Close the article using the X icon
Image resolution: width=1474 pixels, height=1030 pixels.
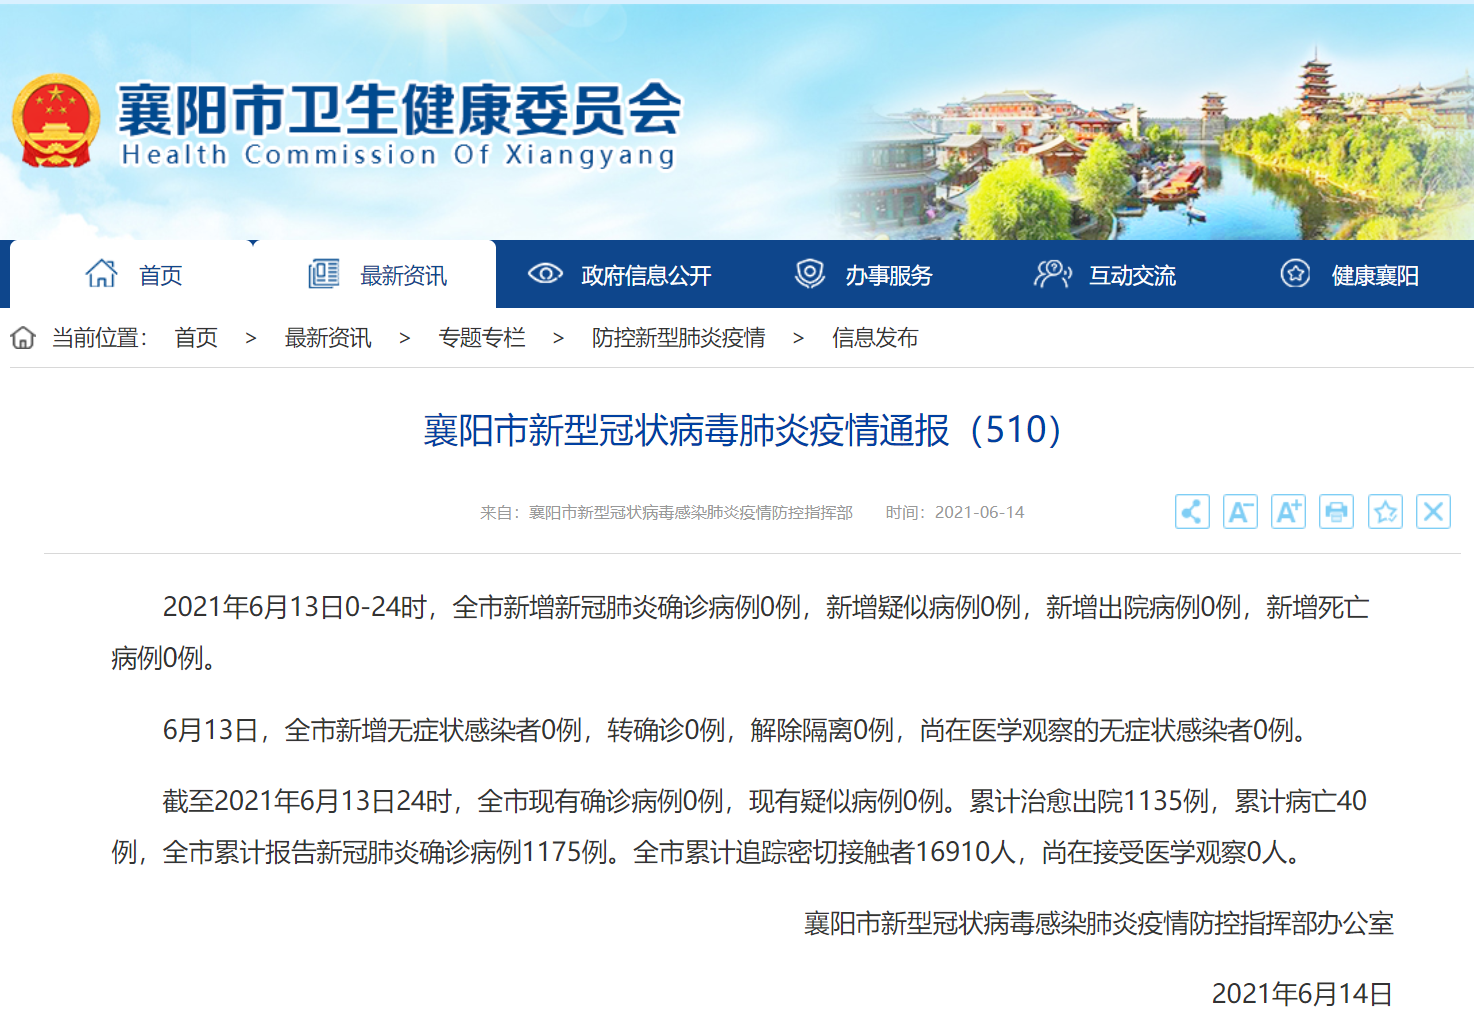tap(1433, 511)
